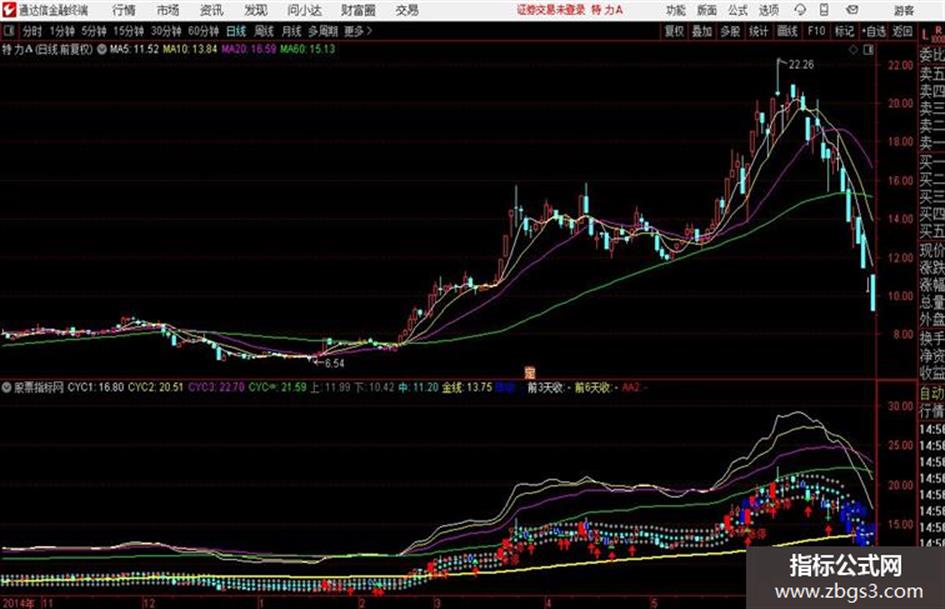945x609 pixels.
Task: Click the MA20: 16.59 label
Action: point(248,49)
